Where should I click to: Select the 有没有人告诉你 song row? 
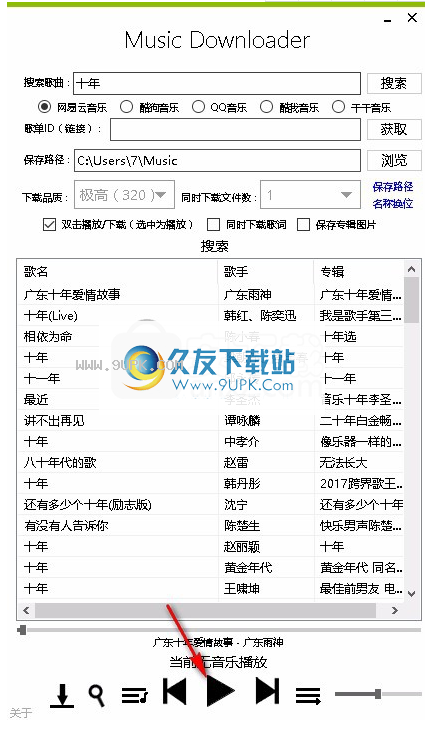click(x=211, y=526)
